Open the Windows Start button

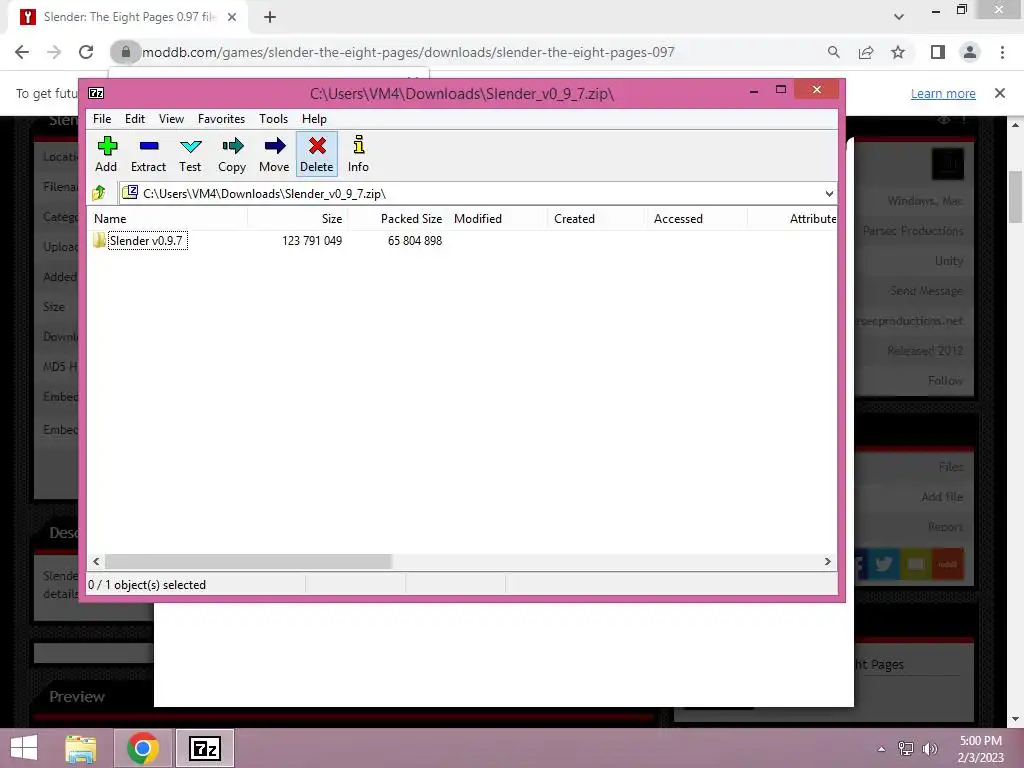click(24, 748)
